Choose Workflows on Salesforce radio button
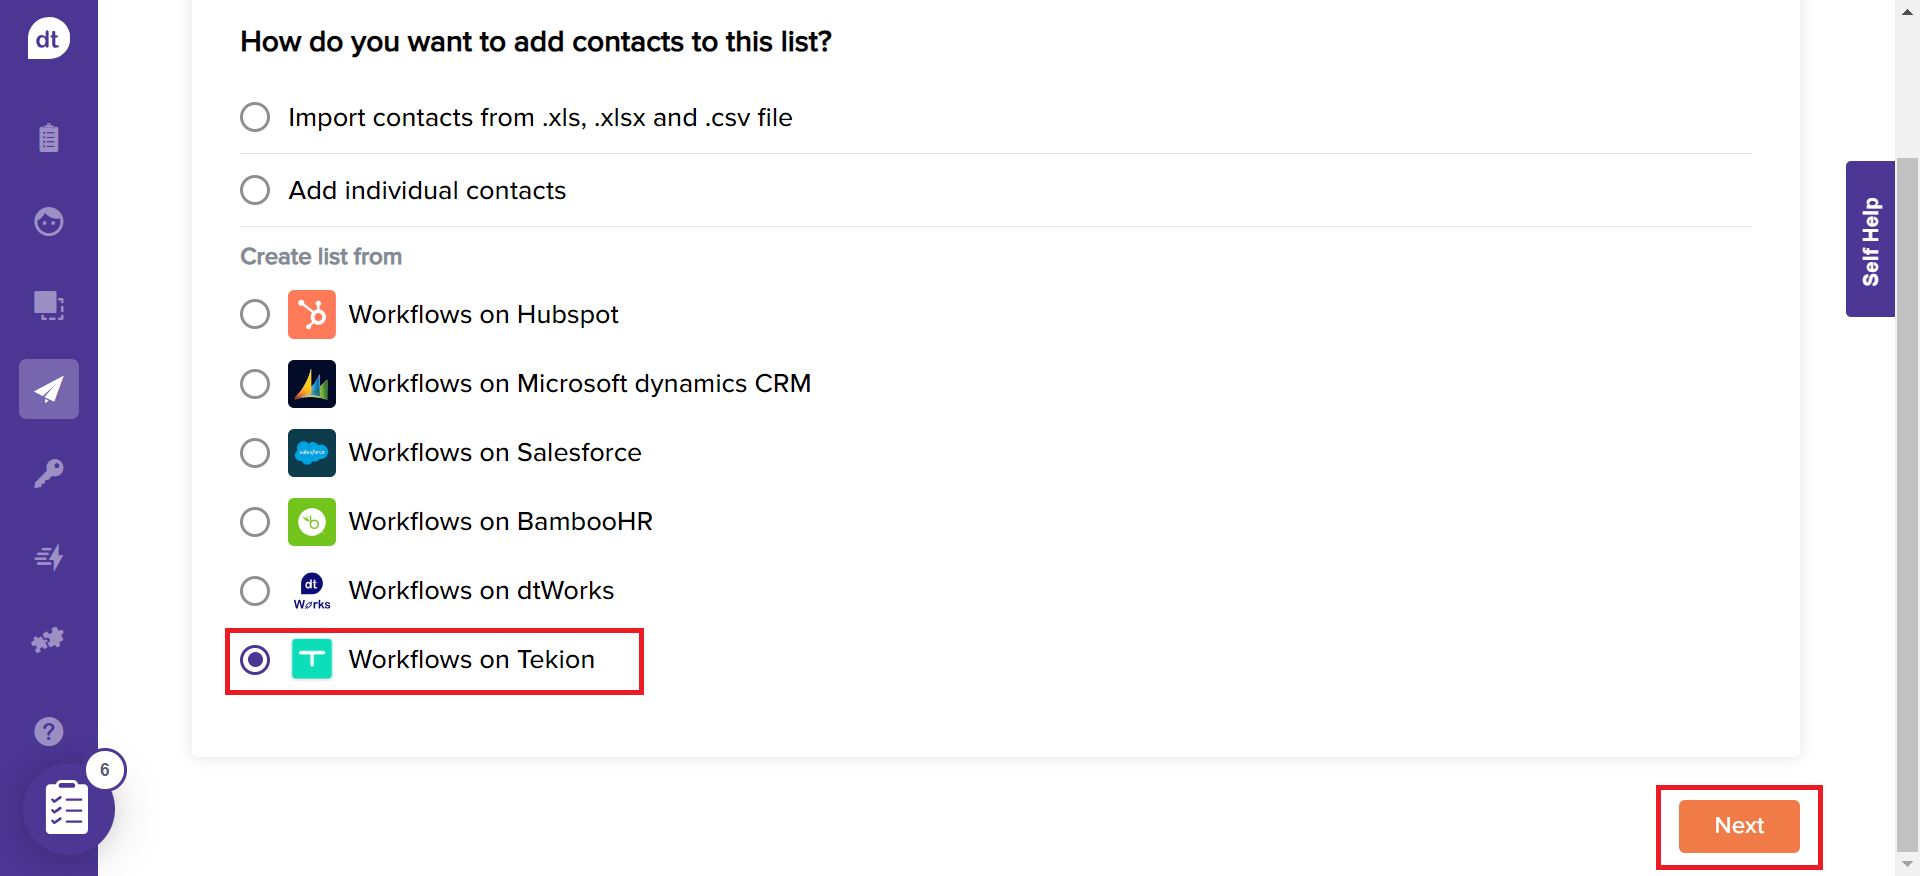1920x876 pixels. click(x=255, y=453)
